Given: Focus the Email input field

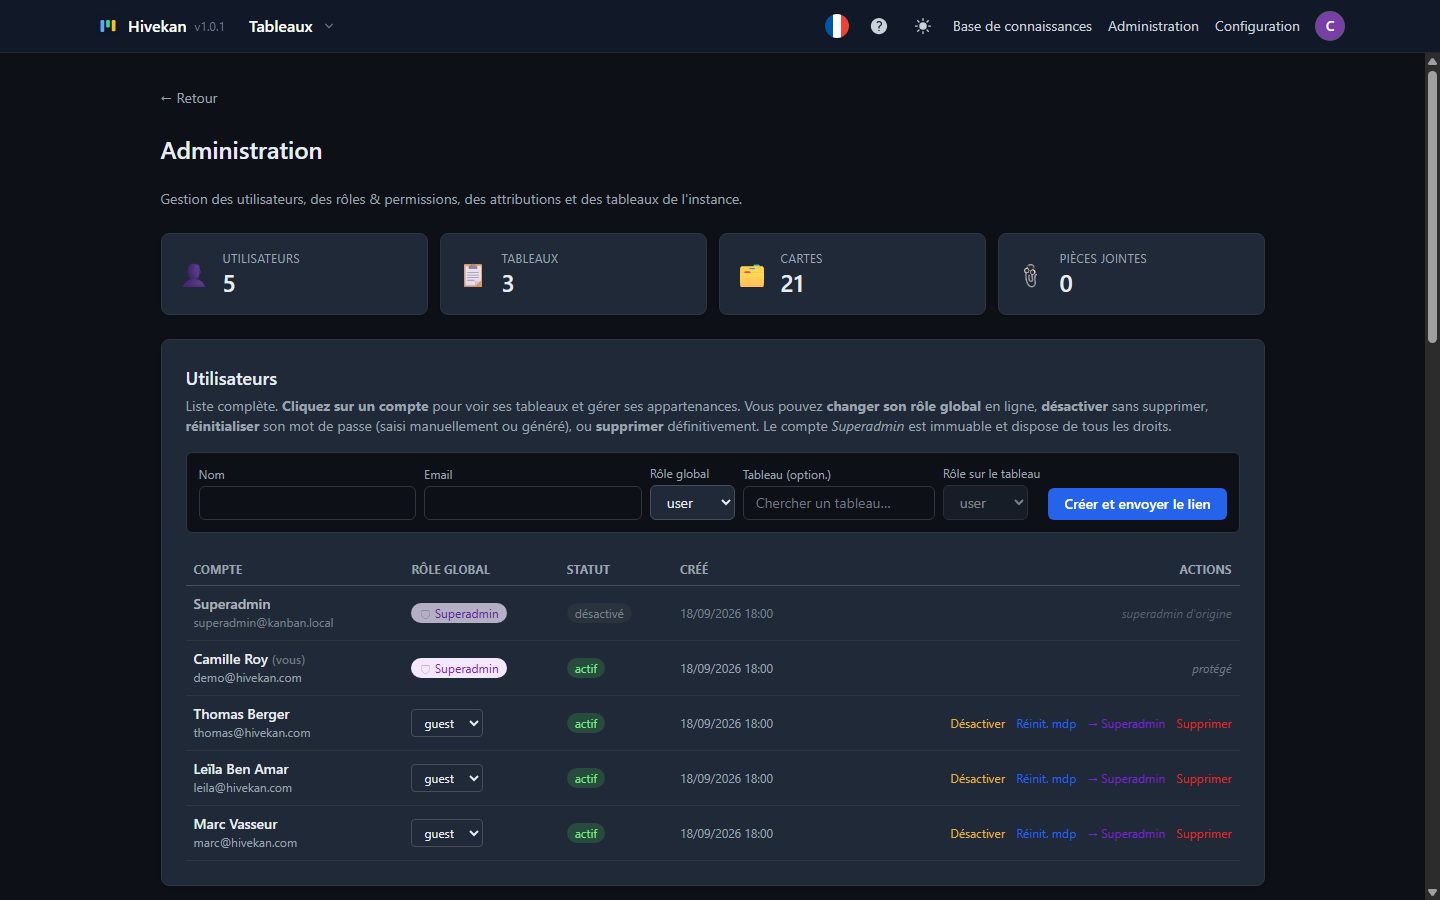Looking at the screenshot, I should pyautogui.click(x=532, y=503).
